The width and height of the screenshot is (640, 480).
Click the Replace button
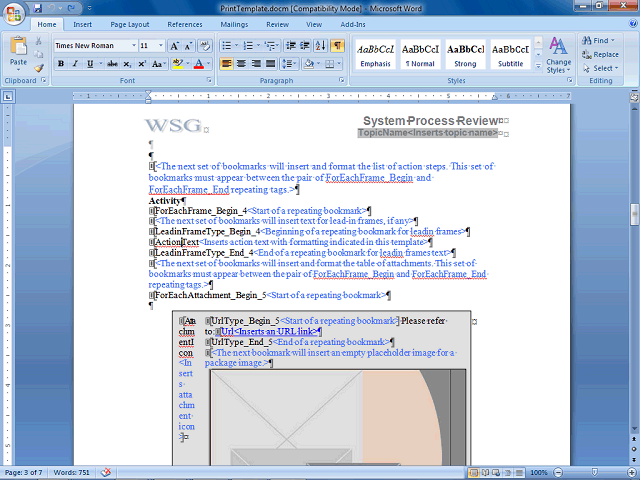(x=600, y=55)
